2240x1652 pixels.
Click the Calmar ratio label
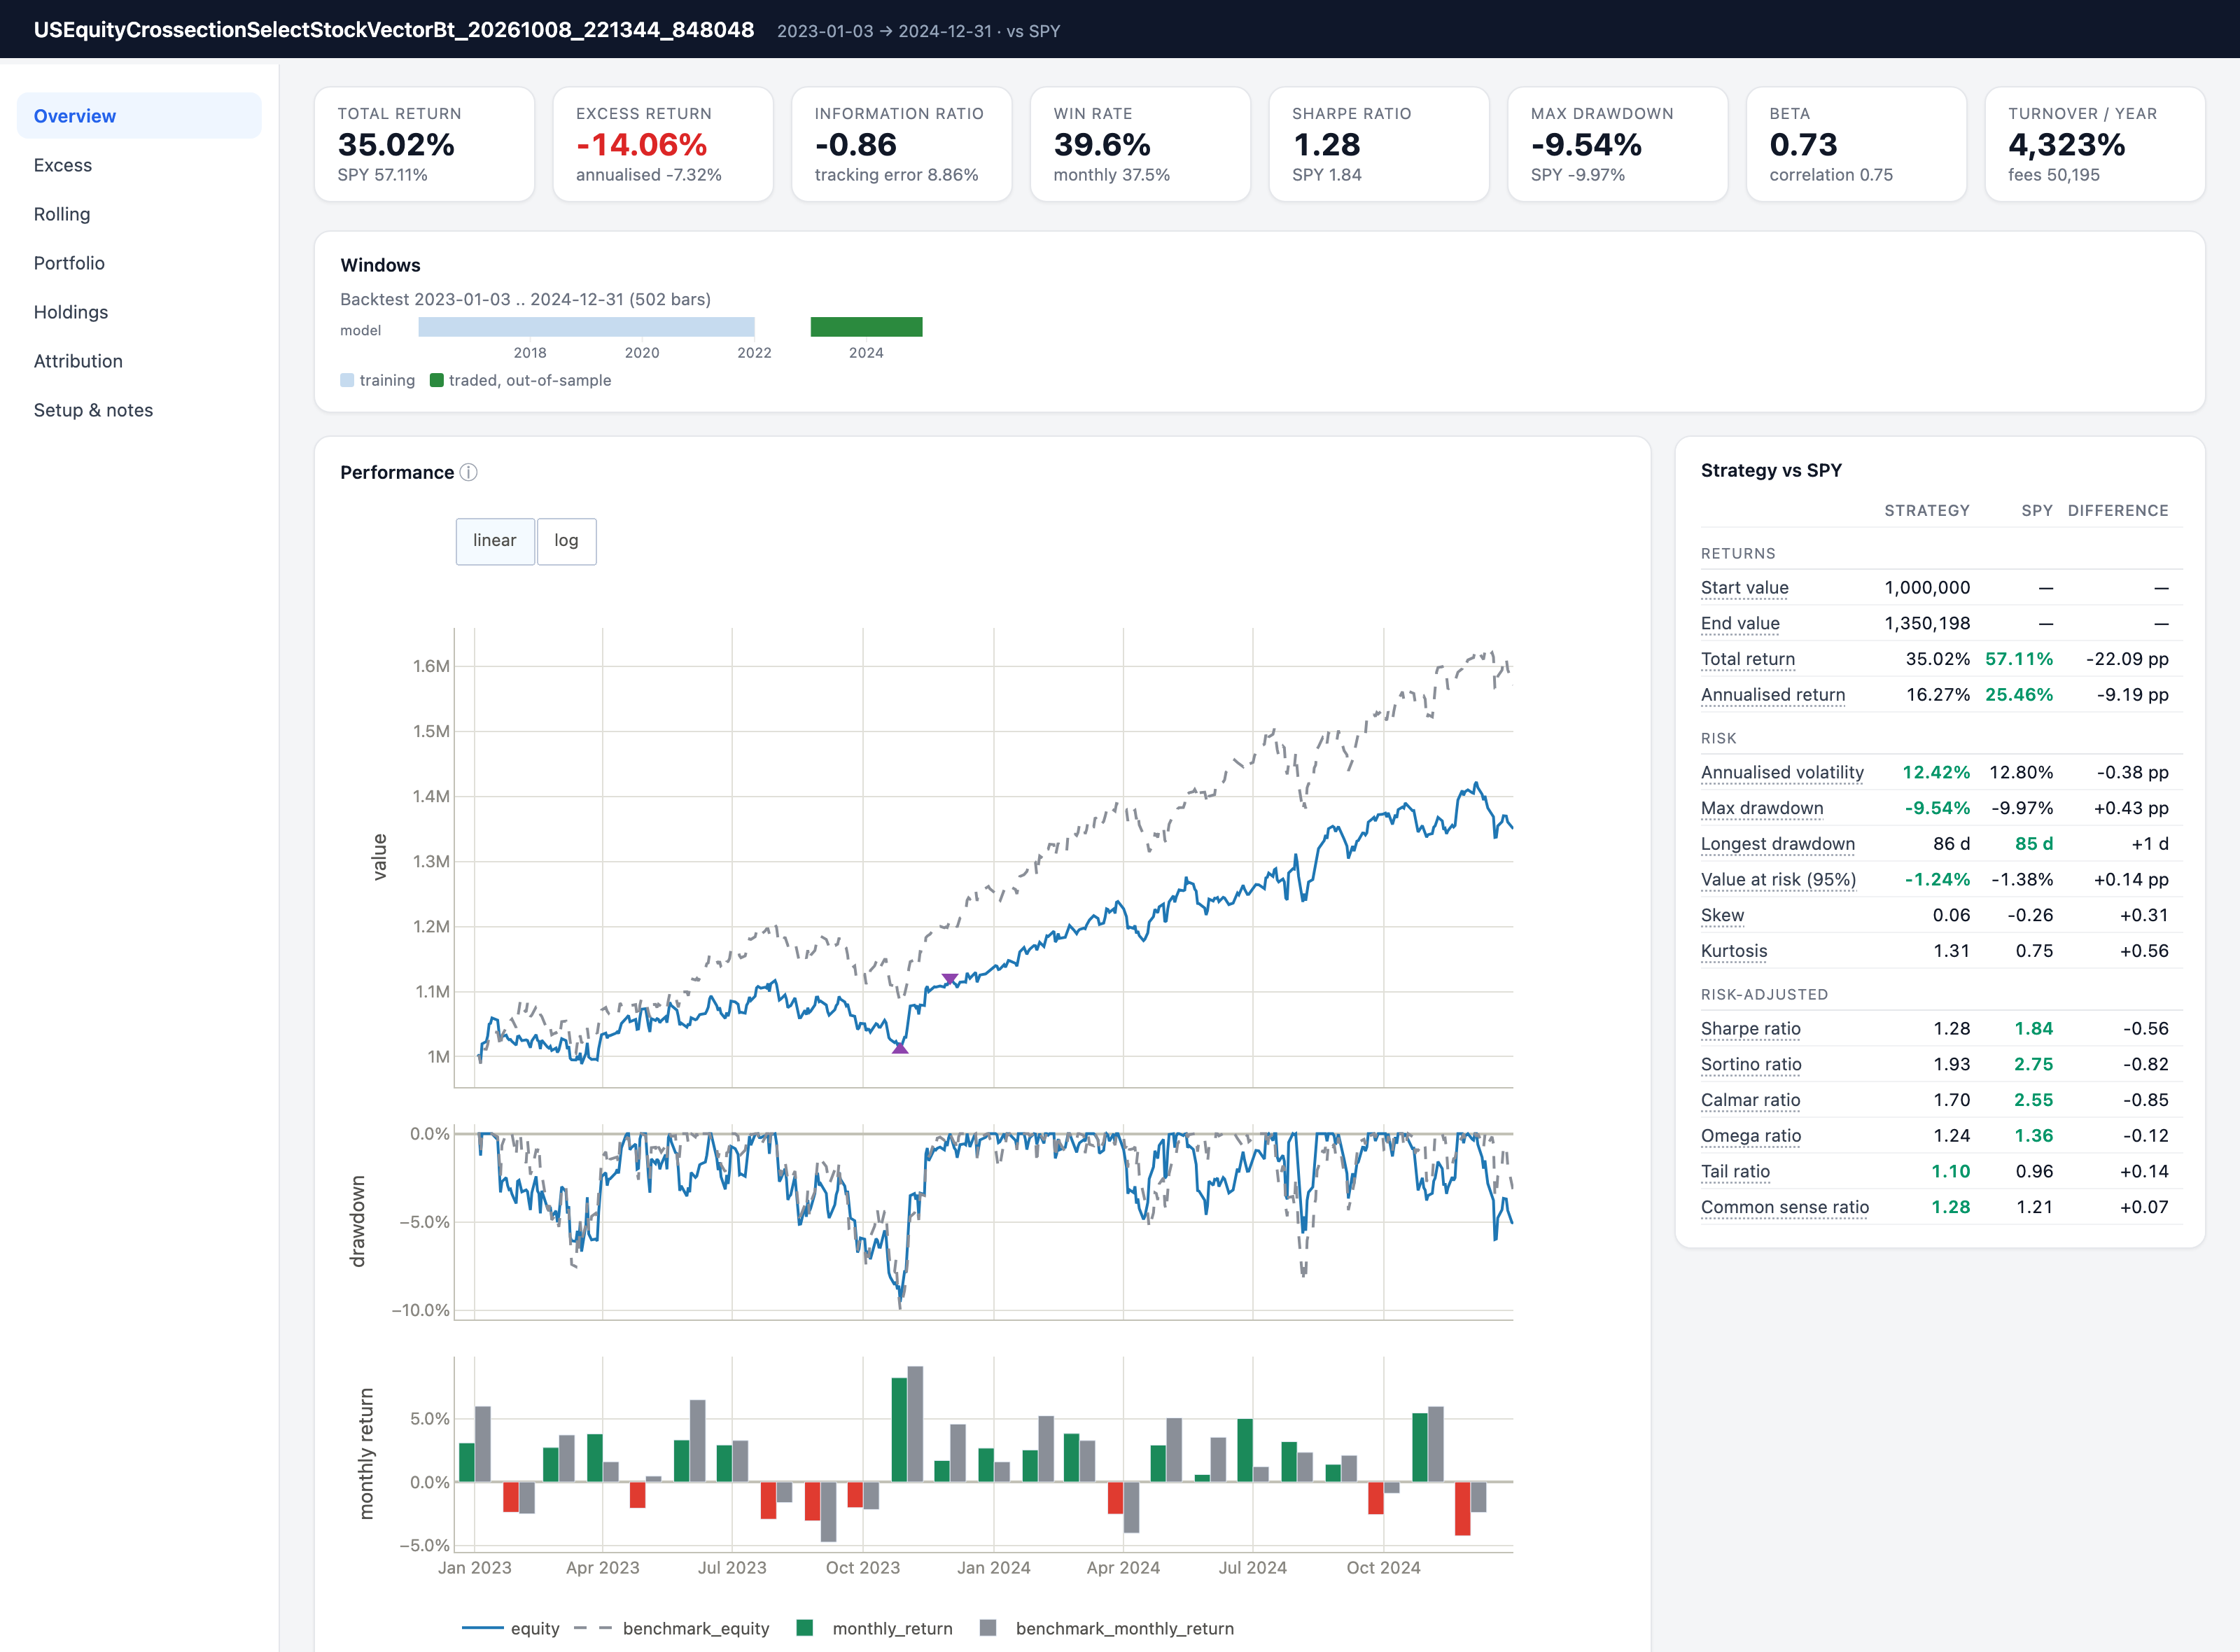(1750, 1100)
